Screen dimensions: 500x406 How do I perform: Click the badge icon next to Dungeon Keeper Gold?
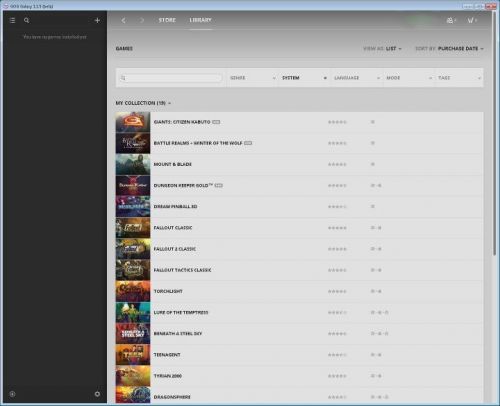coord(218,185)
